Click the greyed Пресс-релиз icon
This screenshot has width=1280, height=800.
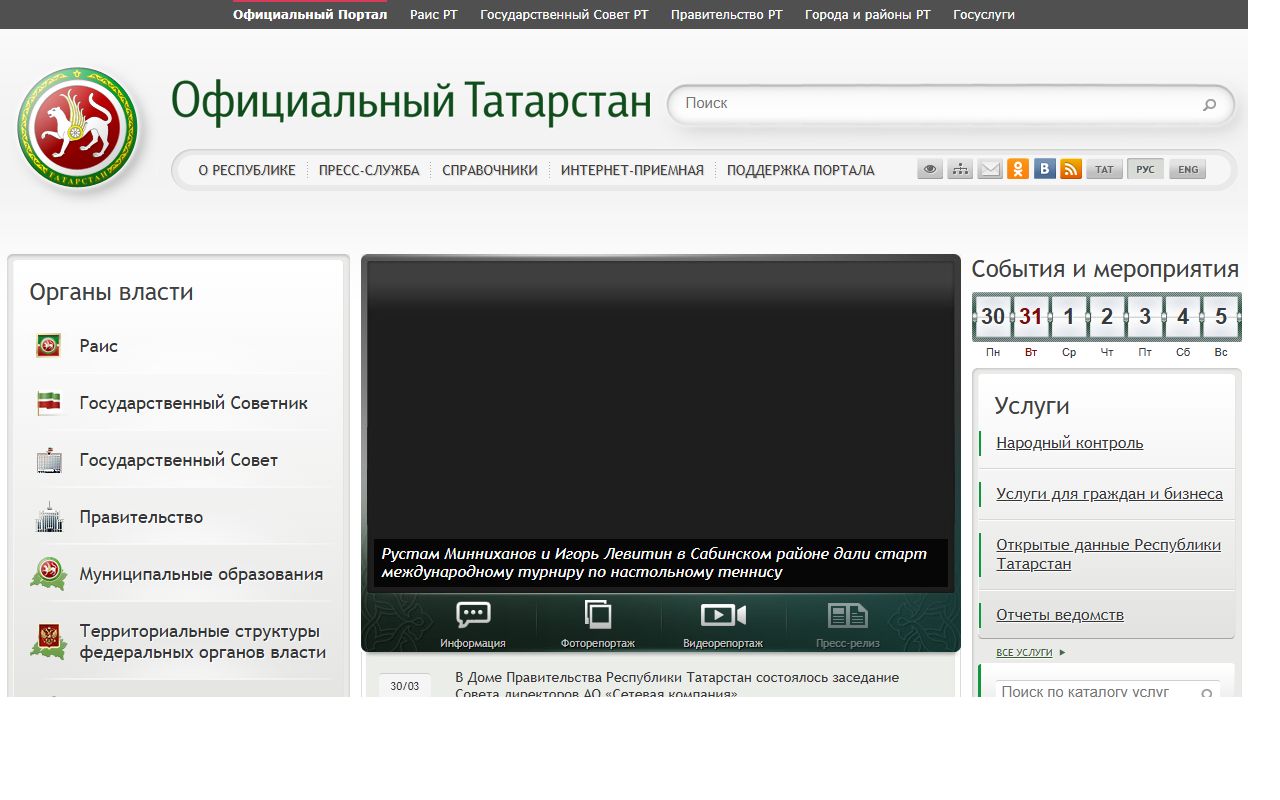click(x=848, y=614)
